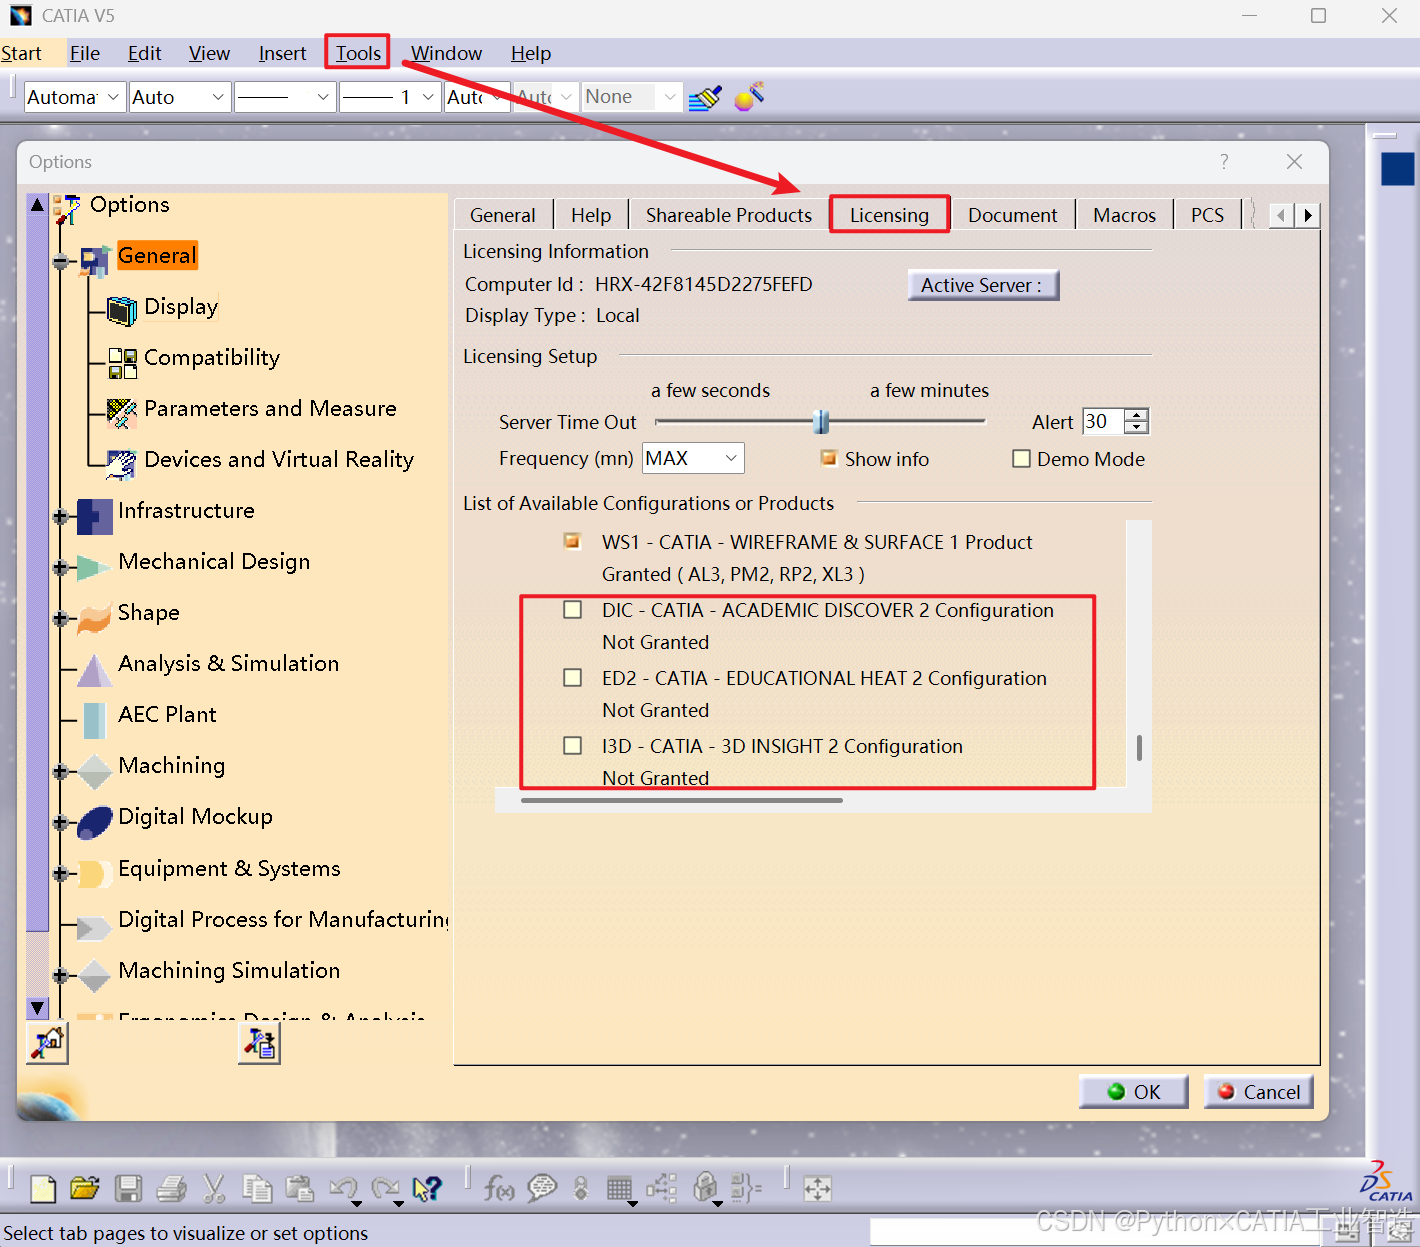Click the Graphic Properties wizard icon
The width and height of the screenshot is (1420, 1247).
(x=749, y=96)
